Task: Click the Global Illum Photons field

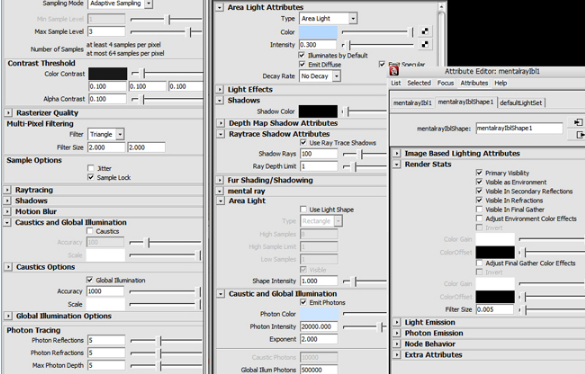Action: (x=319, y=370)
